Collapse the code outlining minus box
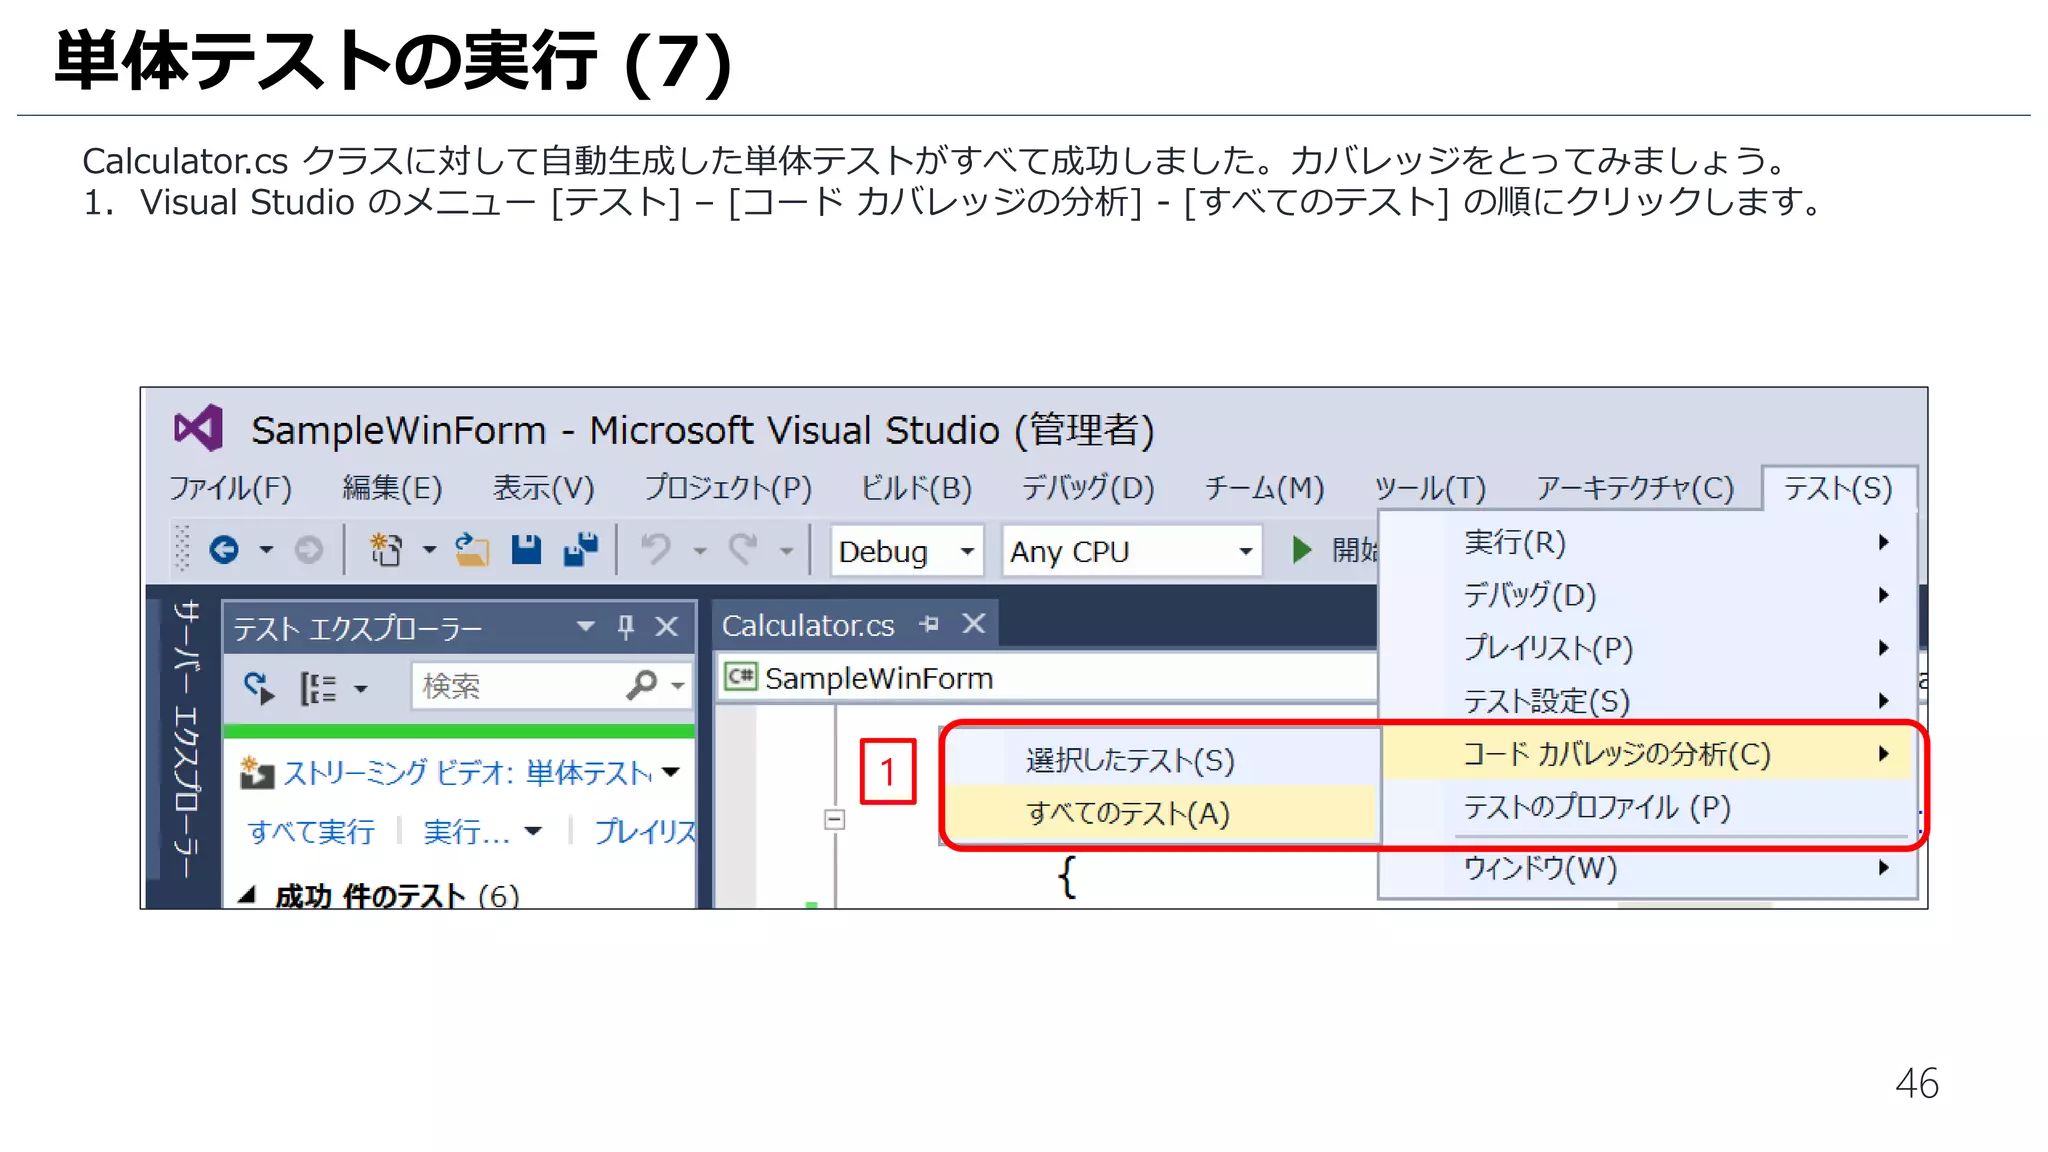The image size is (2048, 1152). coord(834,820)
